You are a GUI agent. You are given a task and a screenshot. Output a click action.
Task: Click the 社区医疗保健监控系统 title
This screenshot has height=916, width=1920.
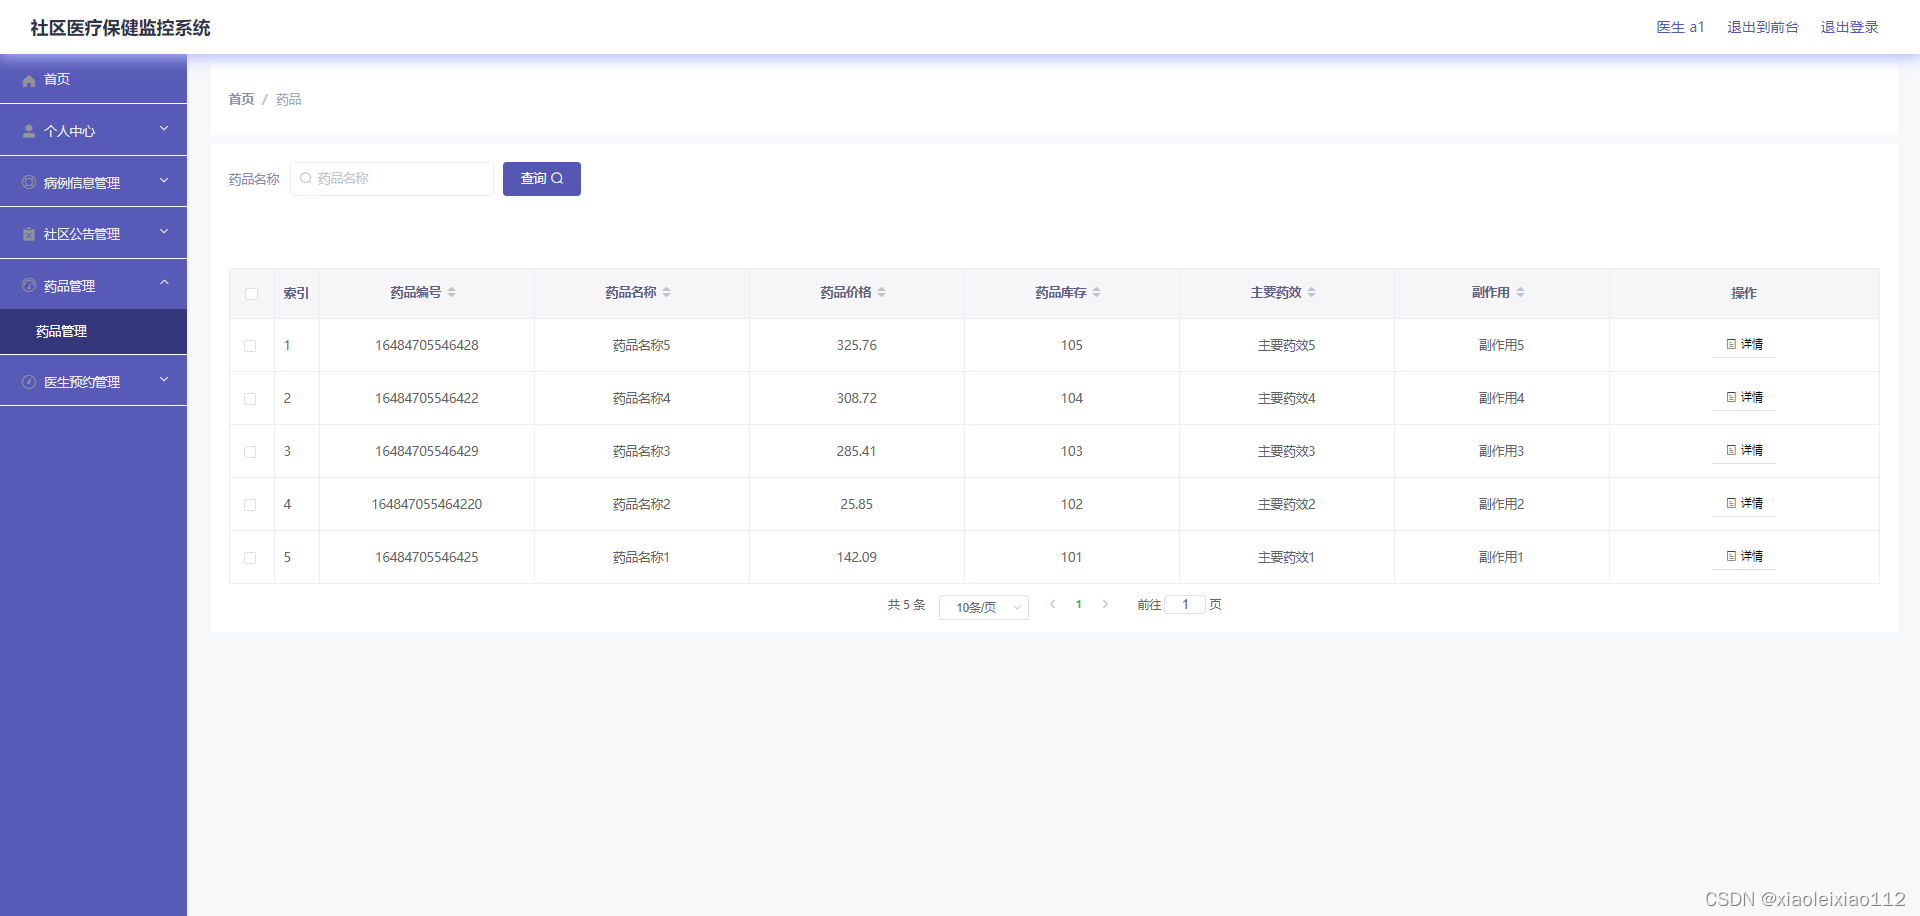click(120, 28)
